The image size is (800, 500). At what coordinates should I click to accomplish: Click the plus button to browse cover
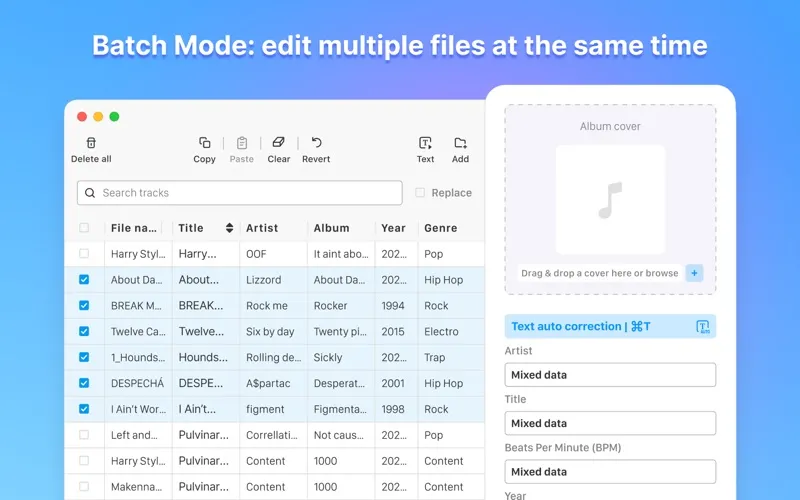[x=694, y=273]
